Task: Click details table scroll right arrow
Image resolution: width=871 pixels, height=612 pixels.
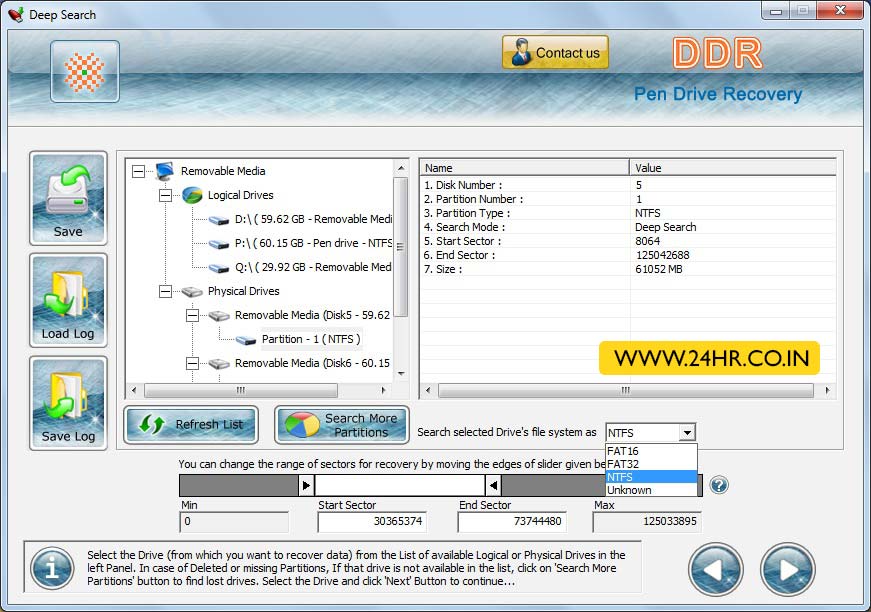Action: tap(827, 390)
